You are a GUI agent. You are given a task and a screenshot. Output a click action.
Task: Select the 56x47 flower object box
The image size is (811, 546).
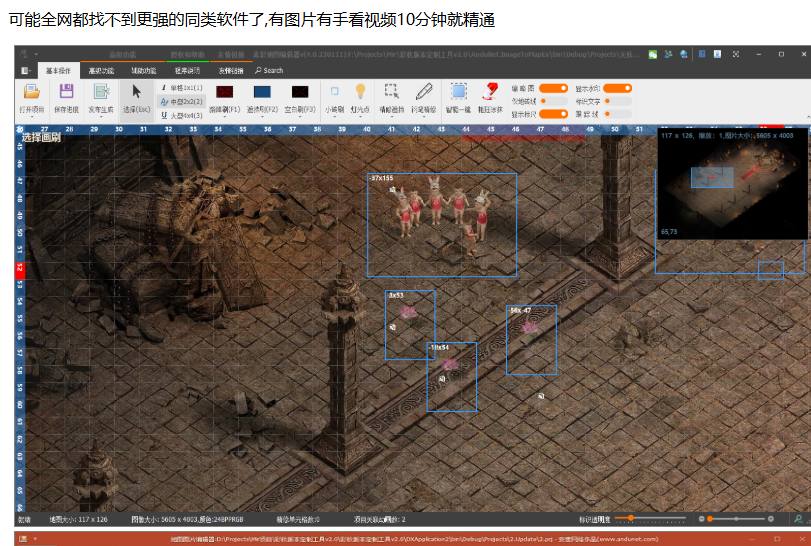[x=531, y=340]
